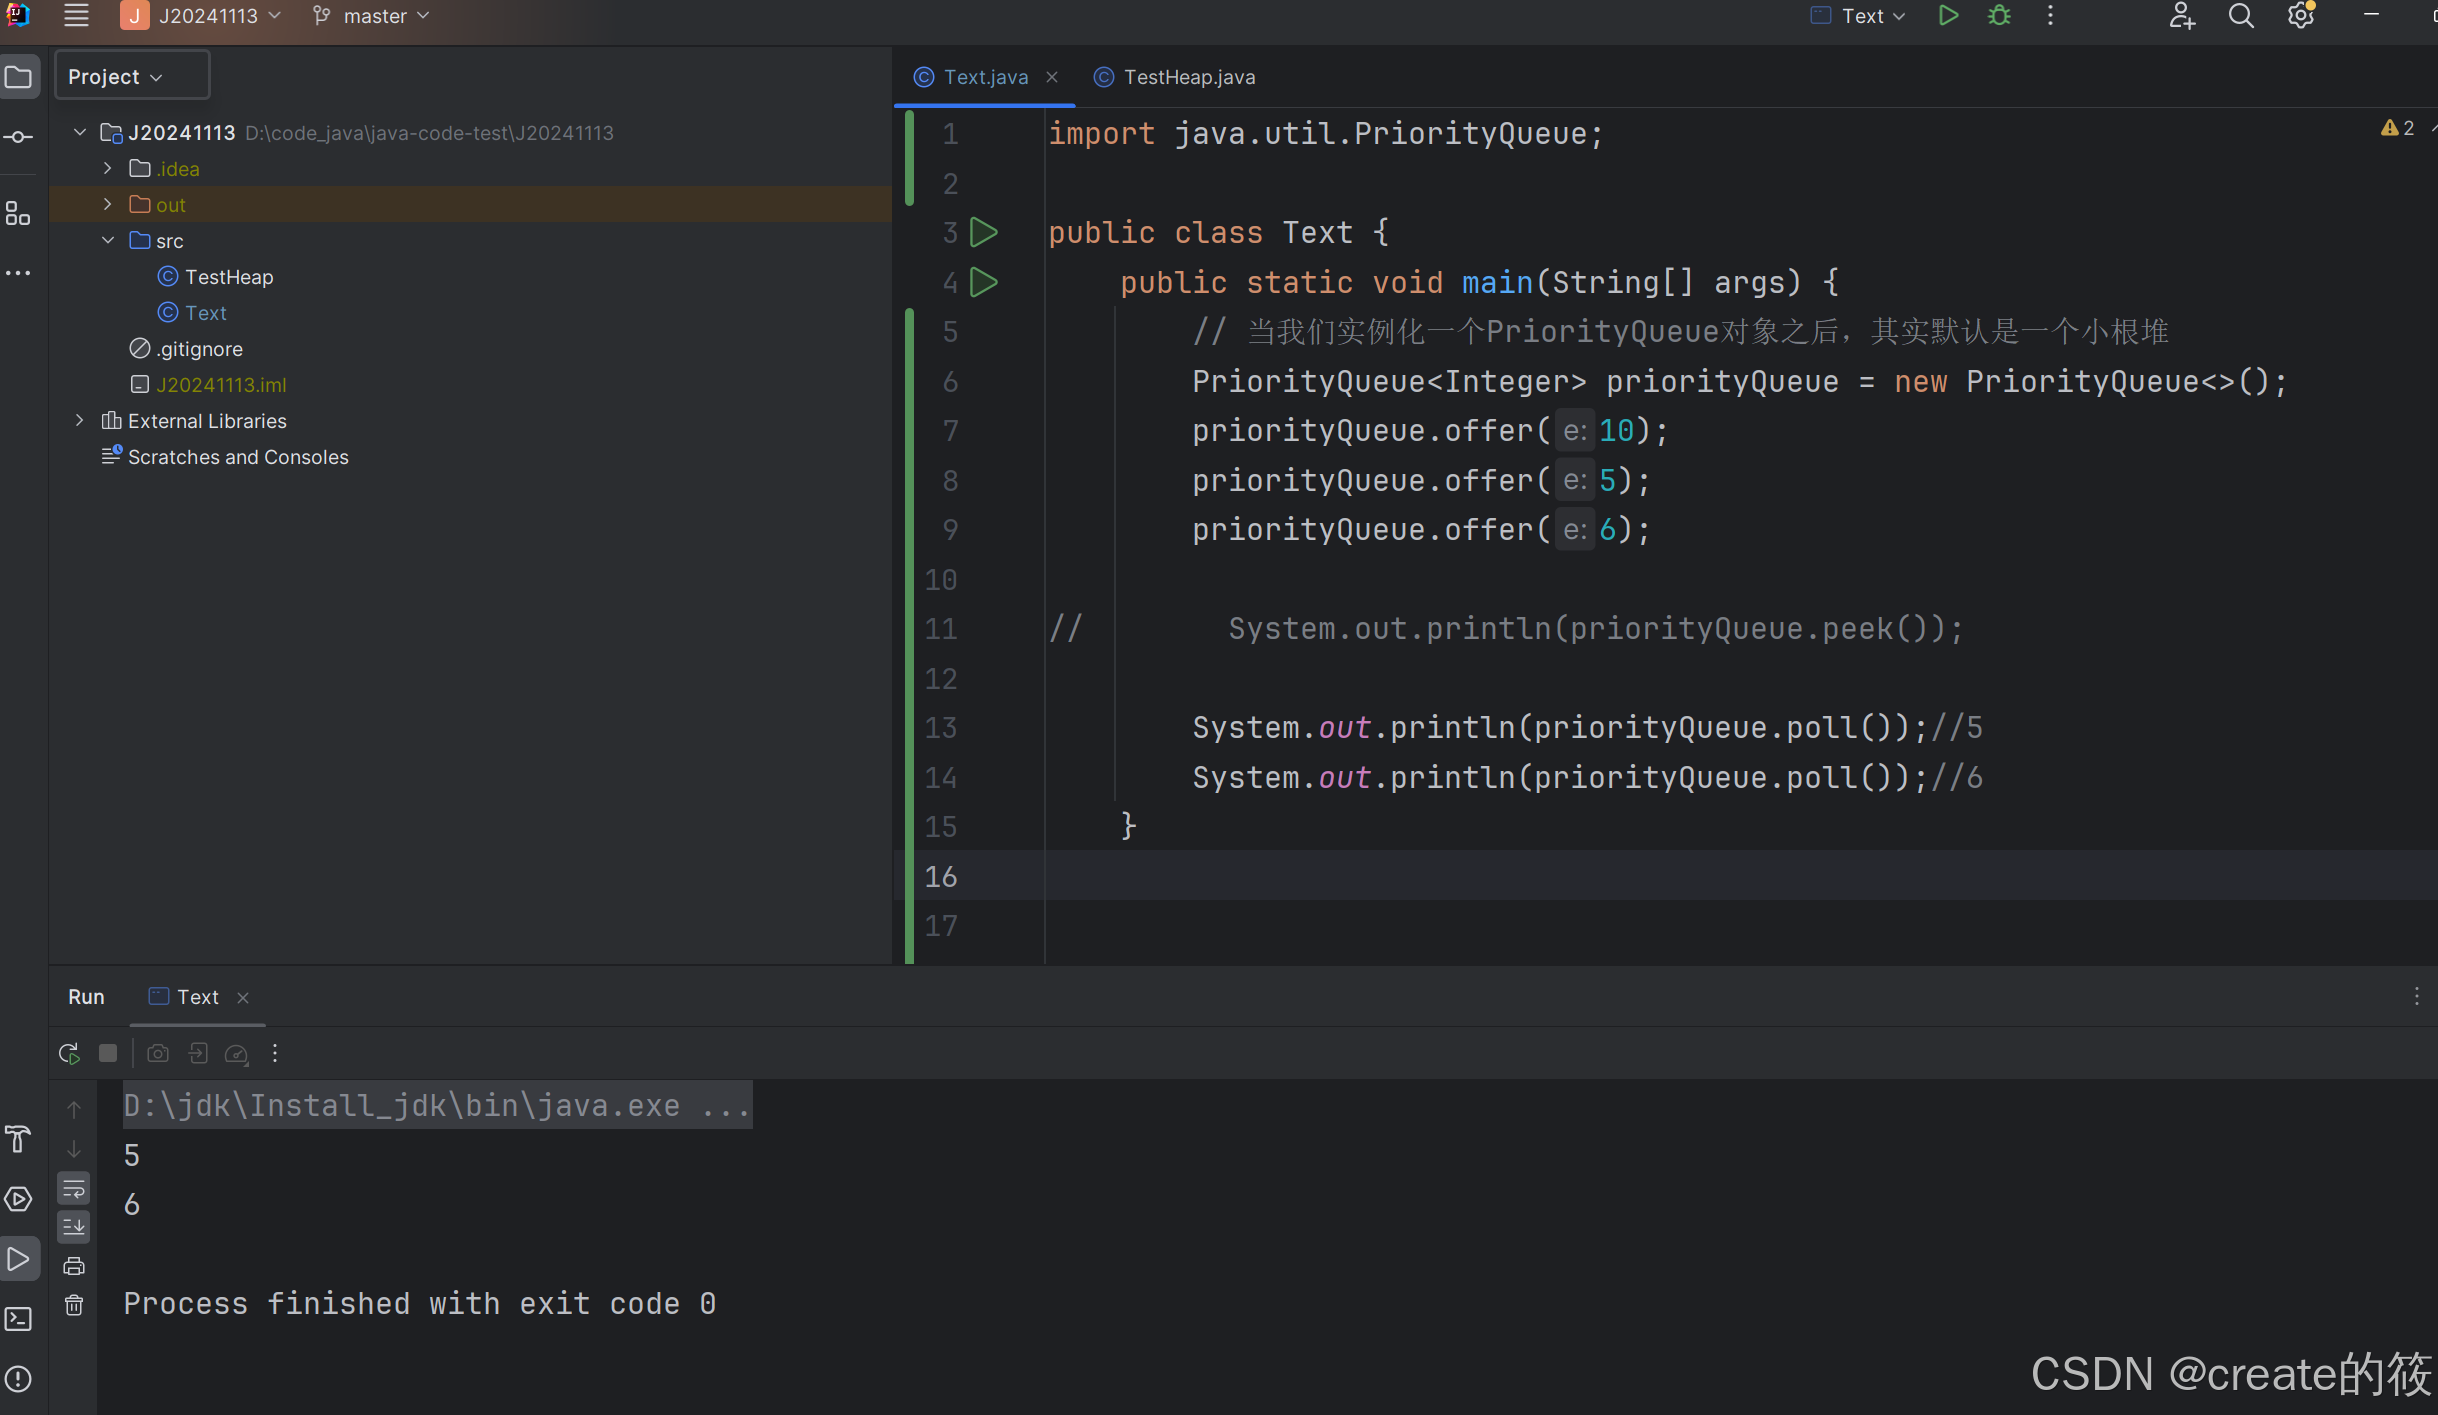Click the Stop process square icon
2438x1415 pixels.
coord(108,1053)
